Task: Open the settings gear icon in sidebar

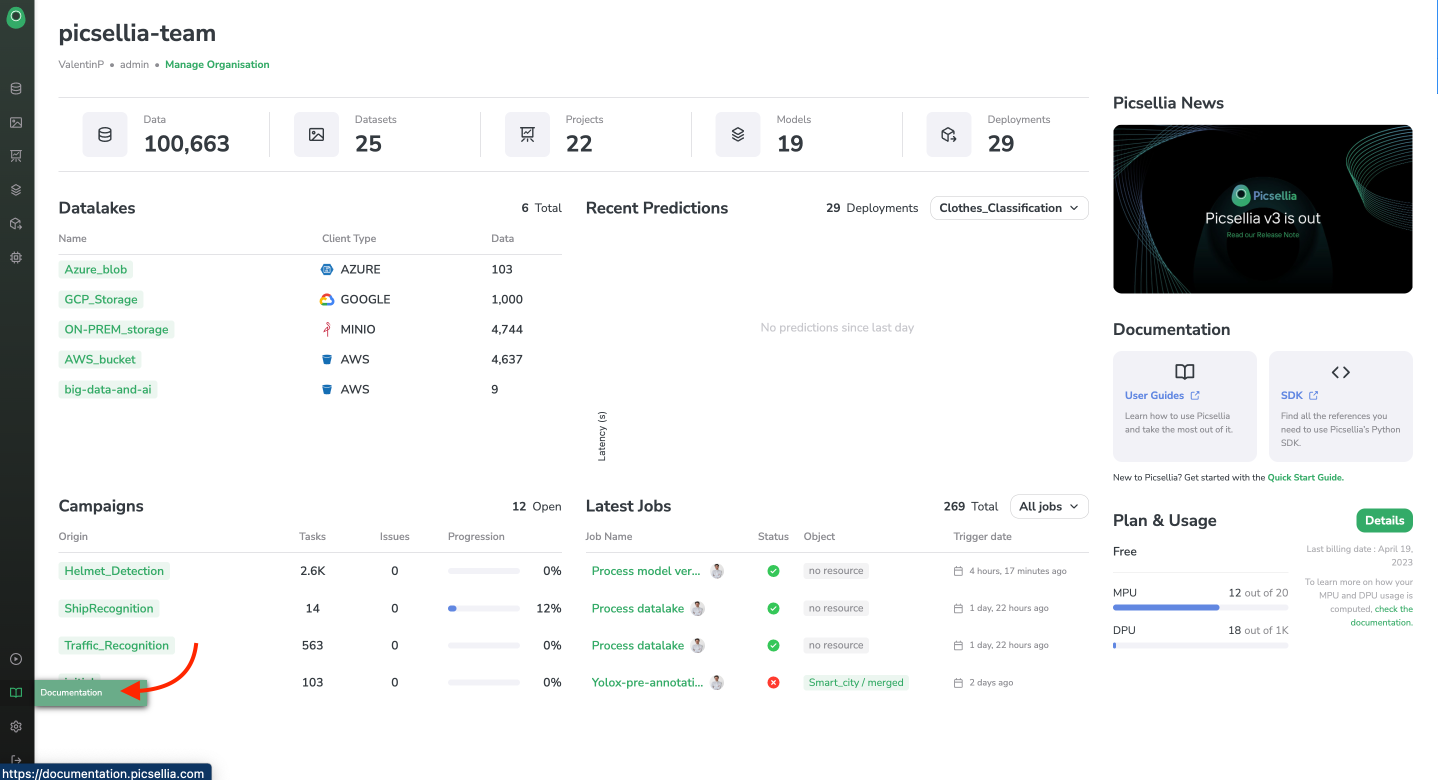Action: tap(16, 726)
